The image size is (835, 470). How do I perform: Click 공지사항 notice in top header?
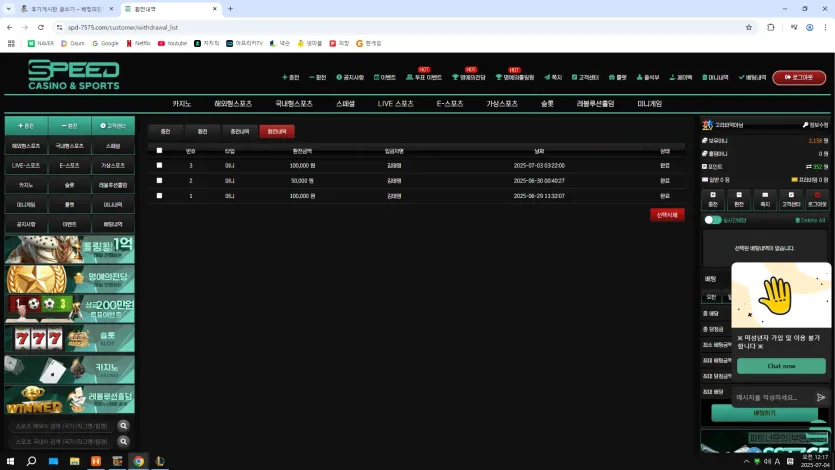tap(350, 77)
